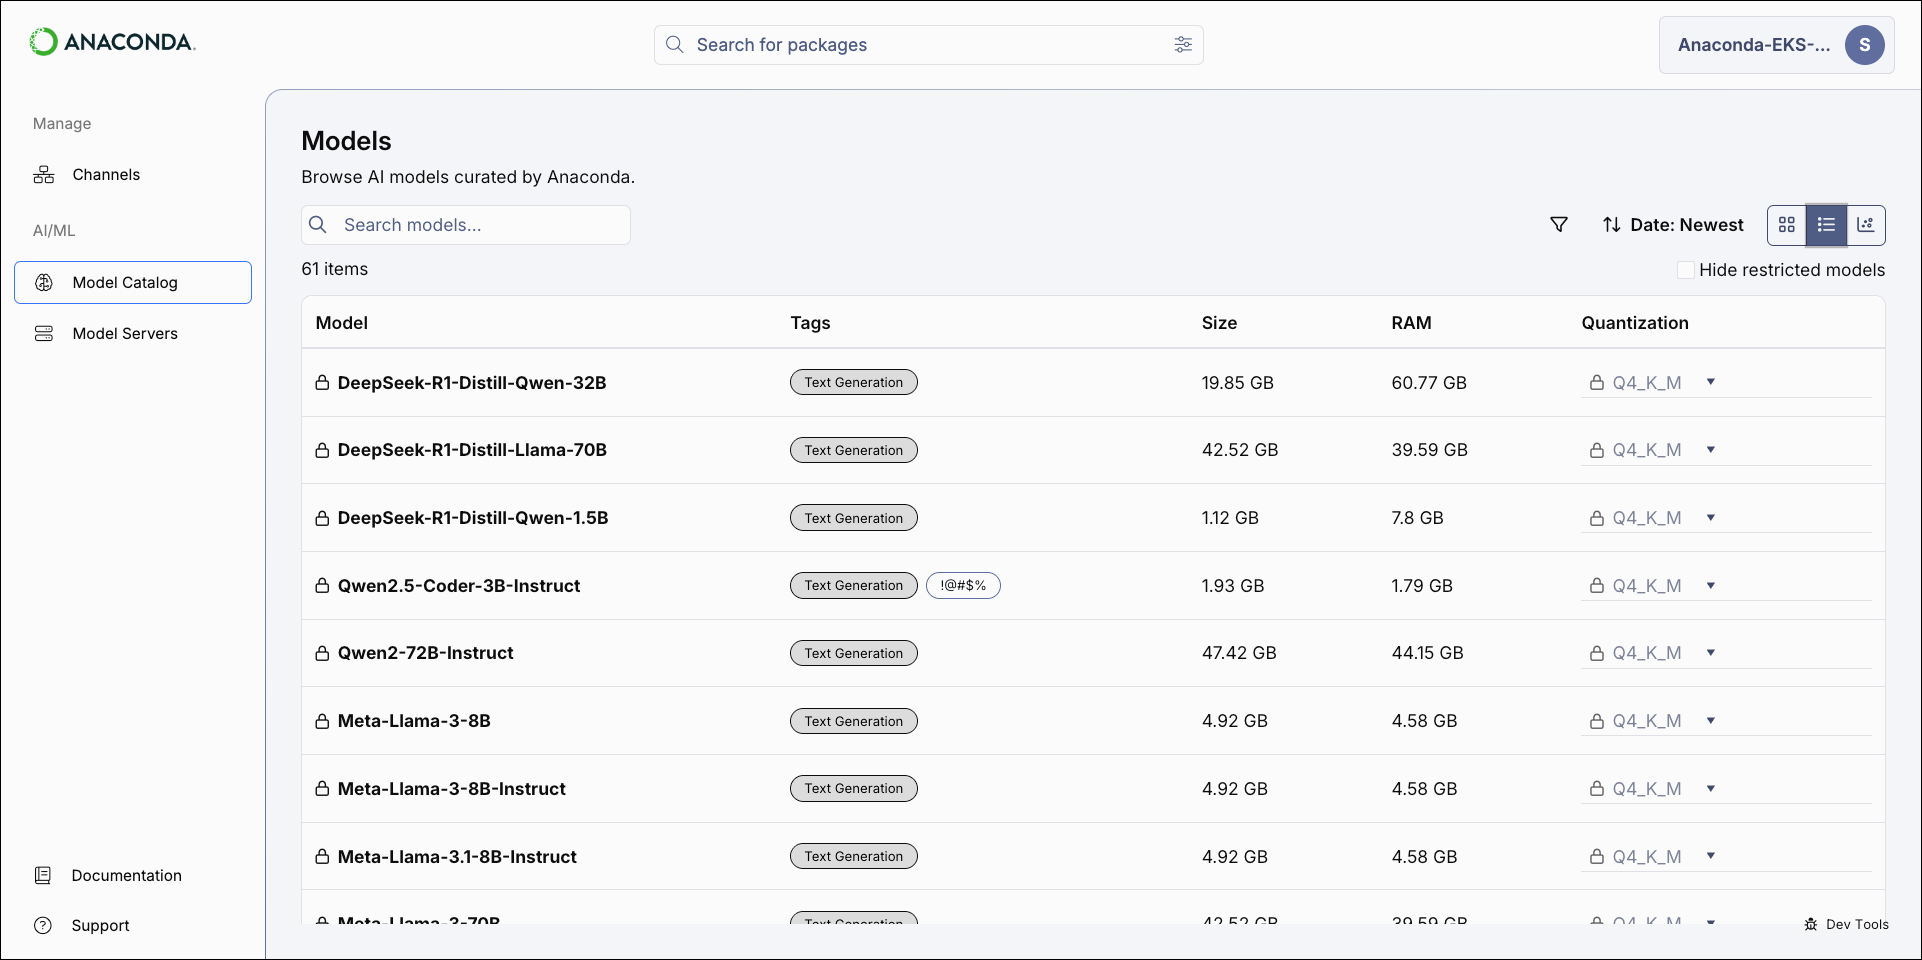Click the 1.12 GB size value

click(1230, 518)
